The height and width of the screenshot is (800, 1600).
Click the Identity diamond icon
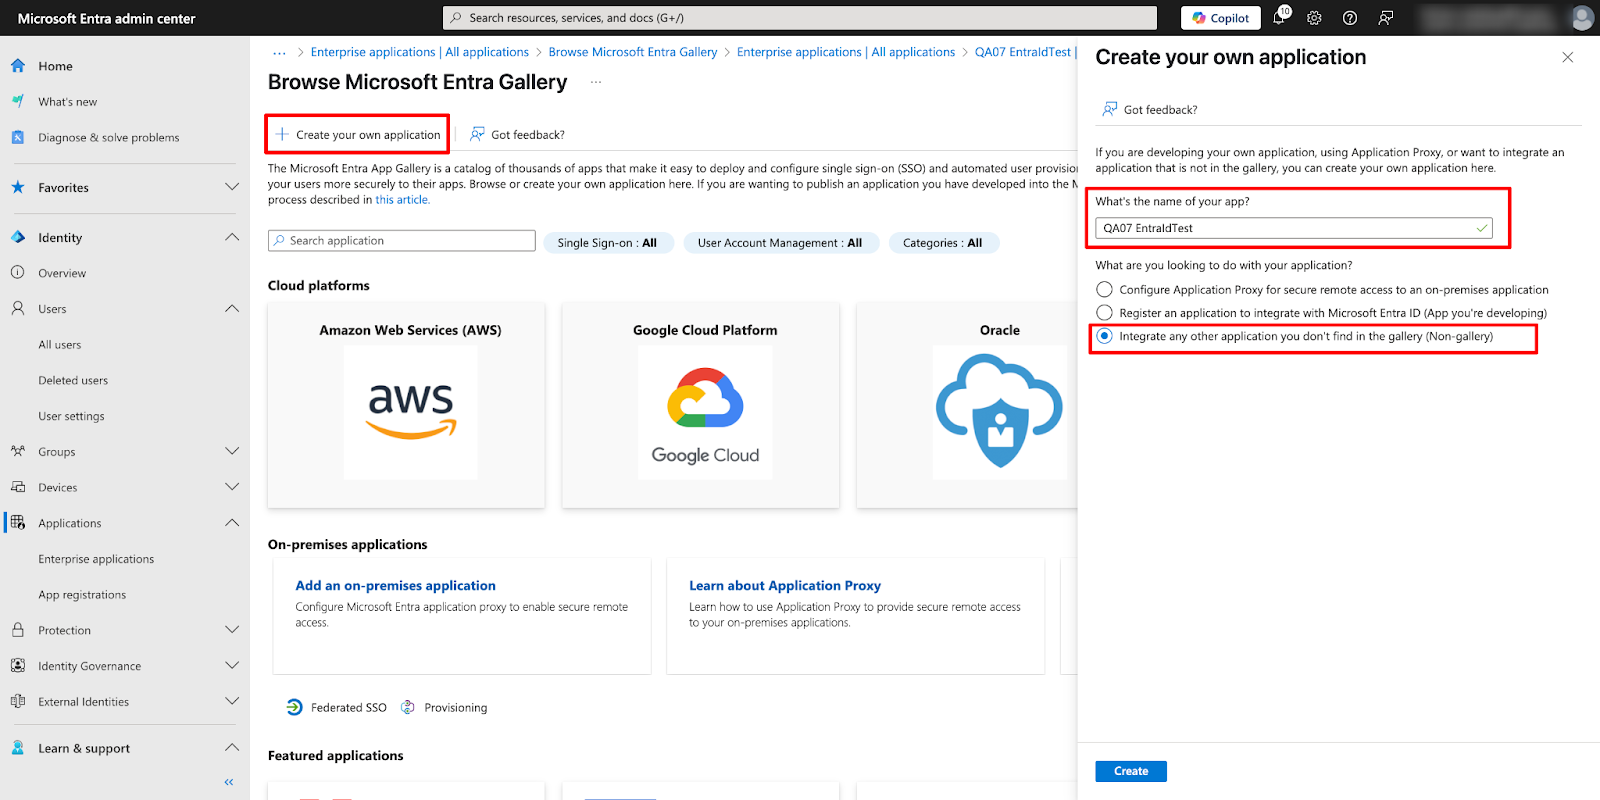coord(18,237)
